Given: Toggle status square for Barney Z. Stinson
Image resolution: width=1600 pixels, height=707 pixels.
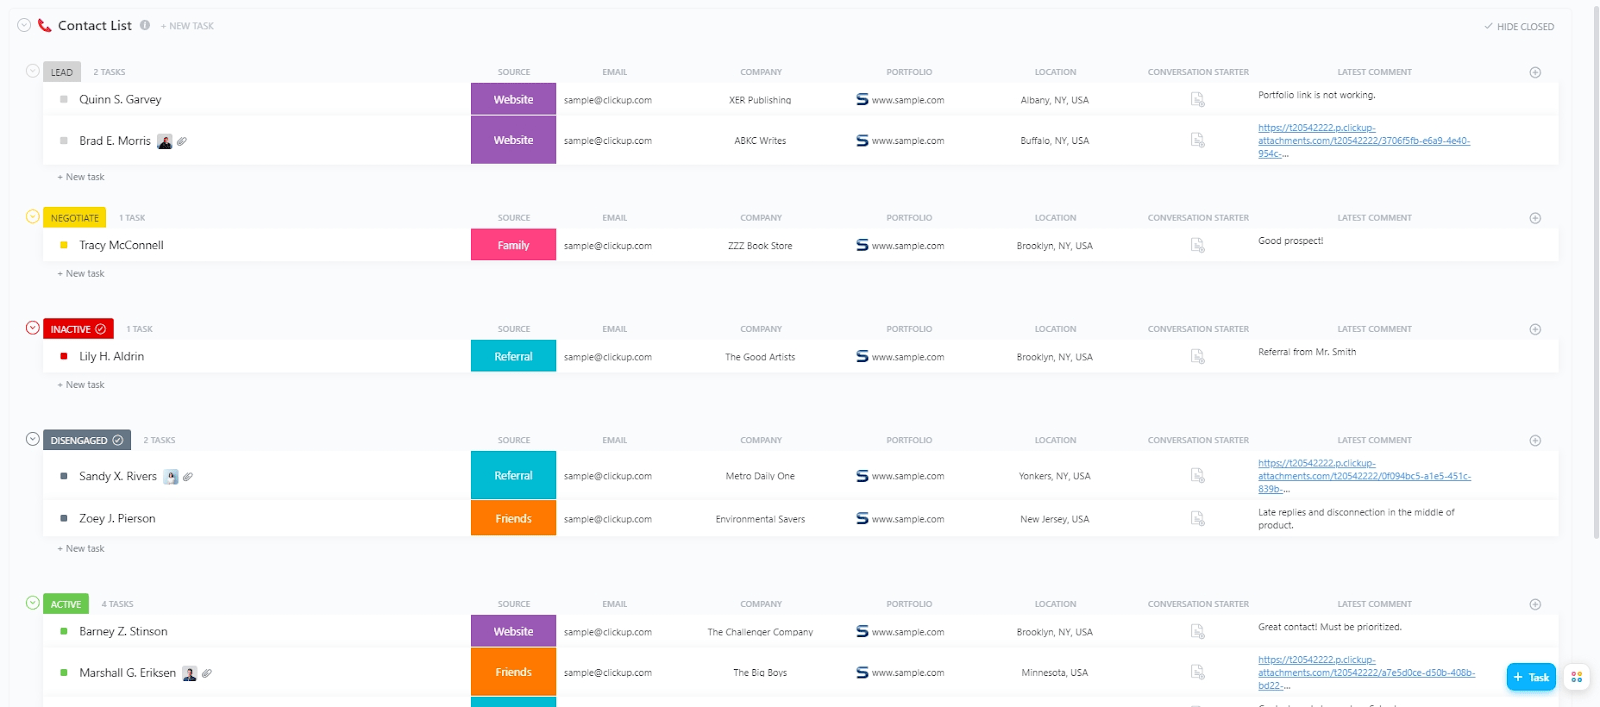Looking at the screenshot, I should click(x=64, y=631).
